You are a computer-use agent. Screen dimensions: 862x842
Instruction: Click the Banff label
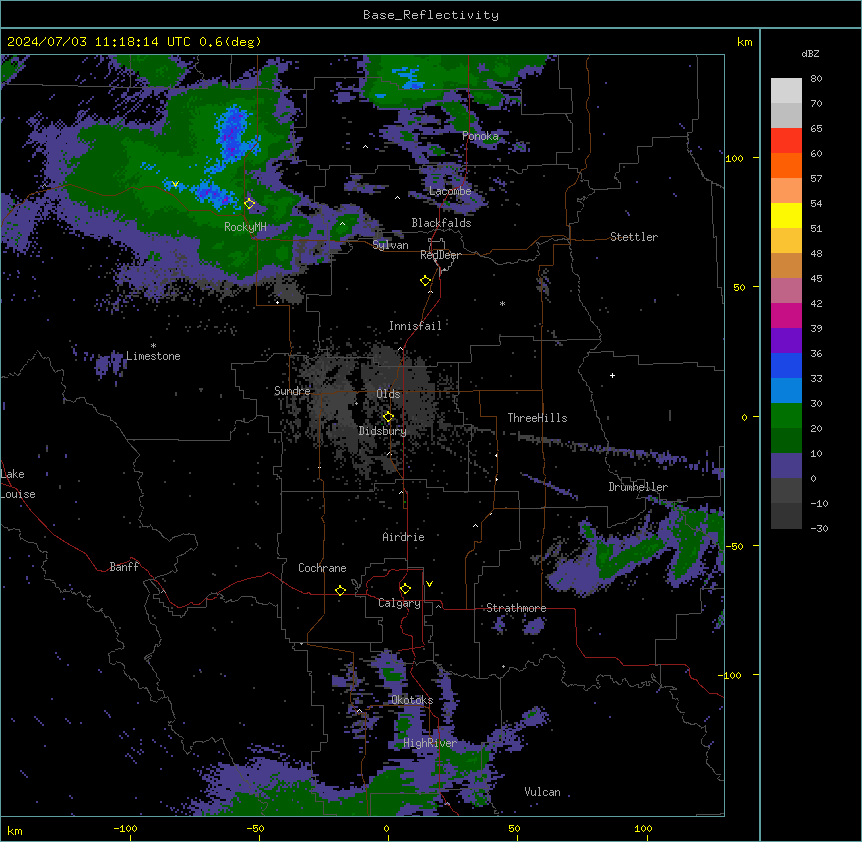(124, 567)
